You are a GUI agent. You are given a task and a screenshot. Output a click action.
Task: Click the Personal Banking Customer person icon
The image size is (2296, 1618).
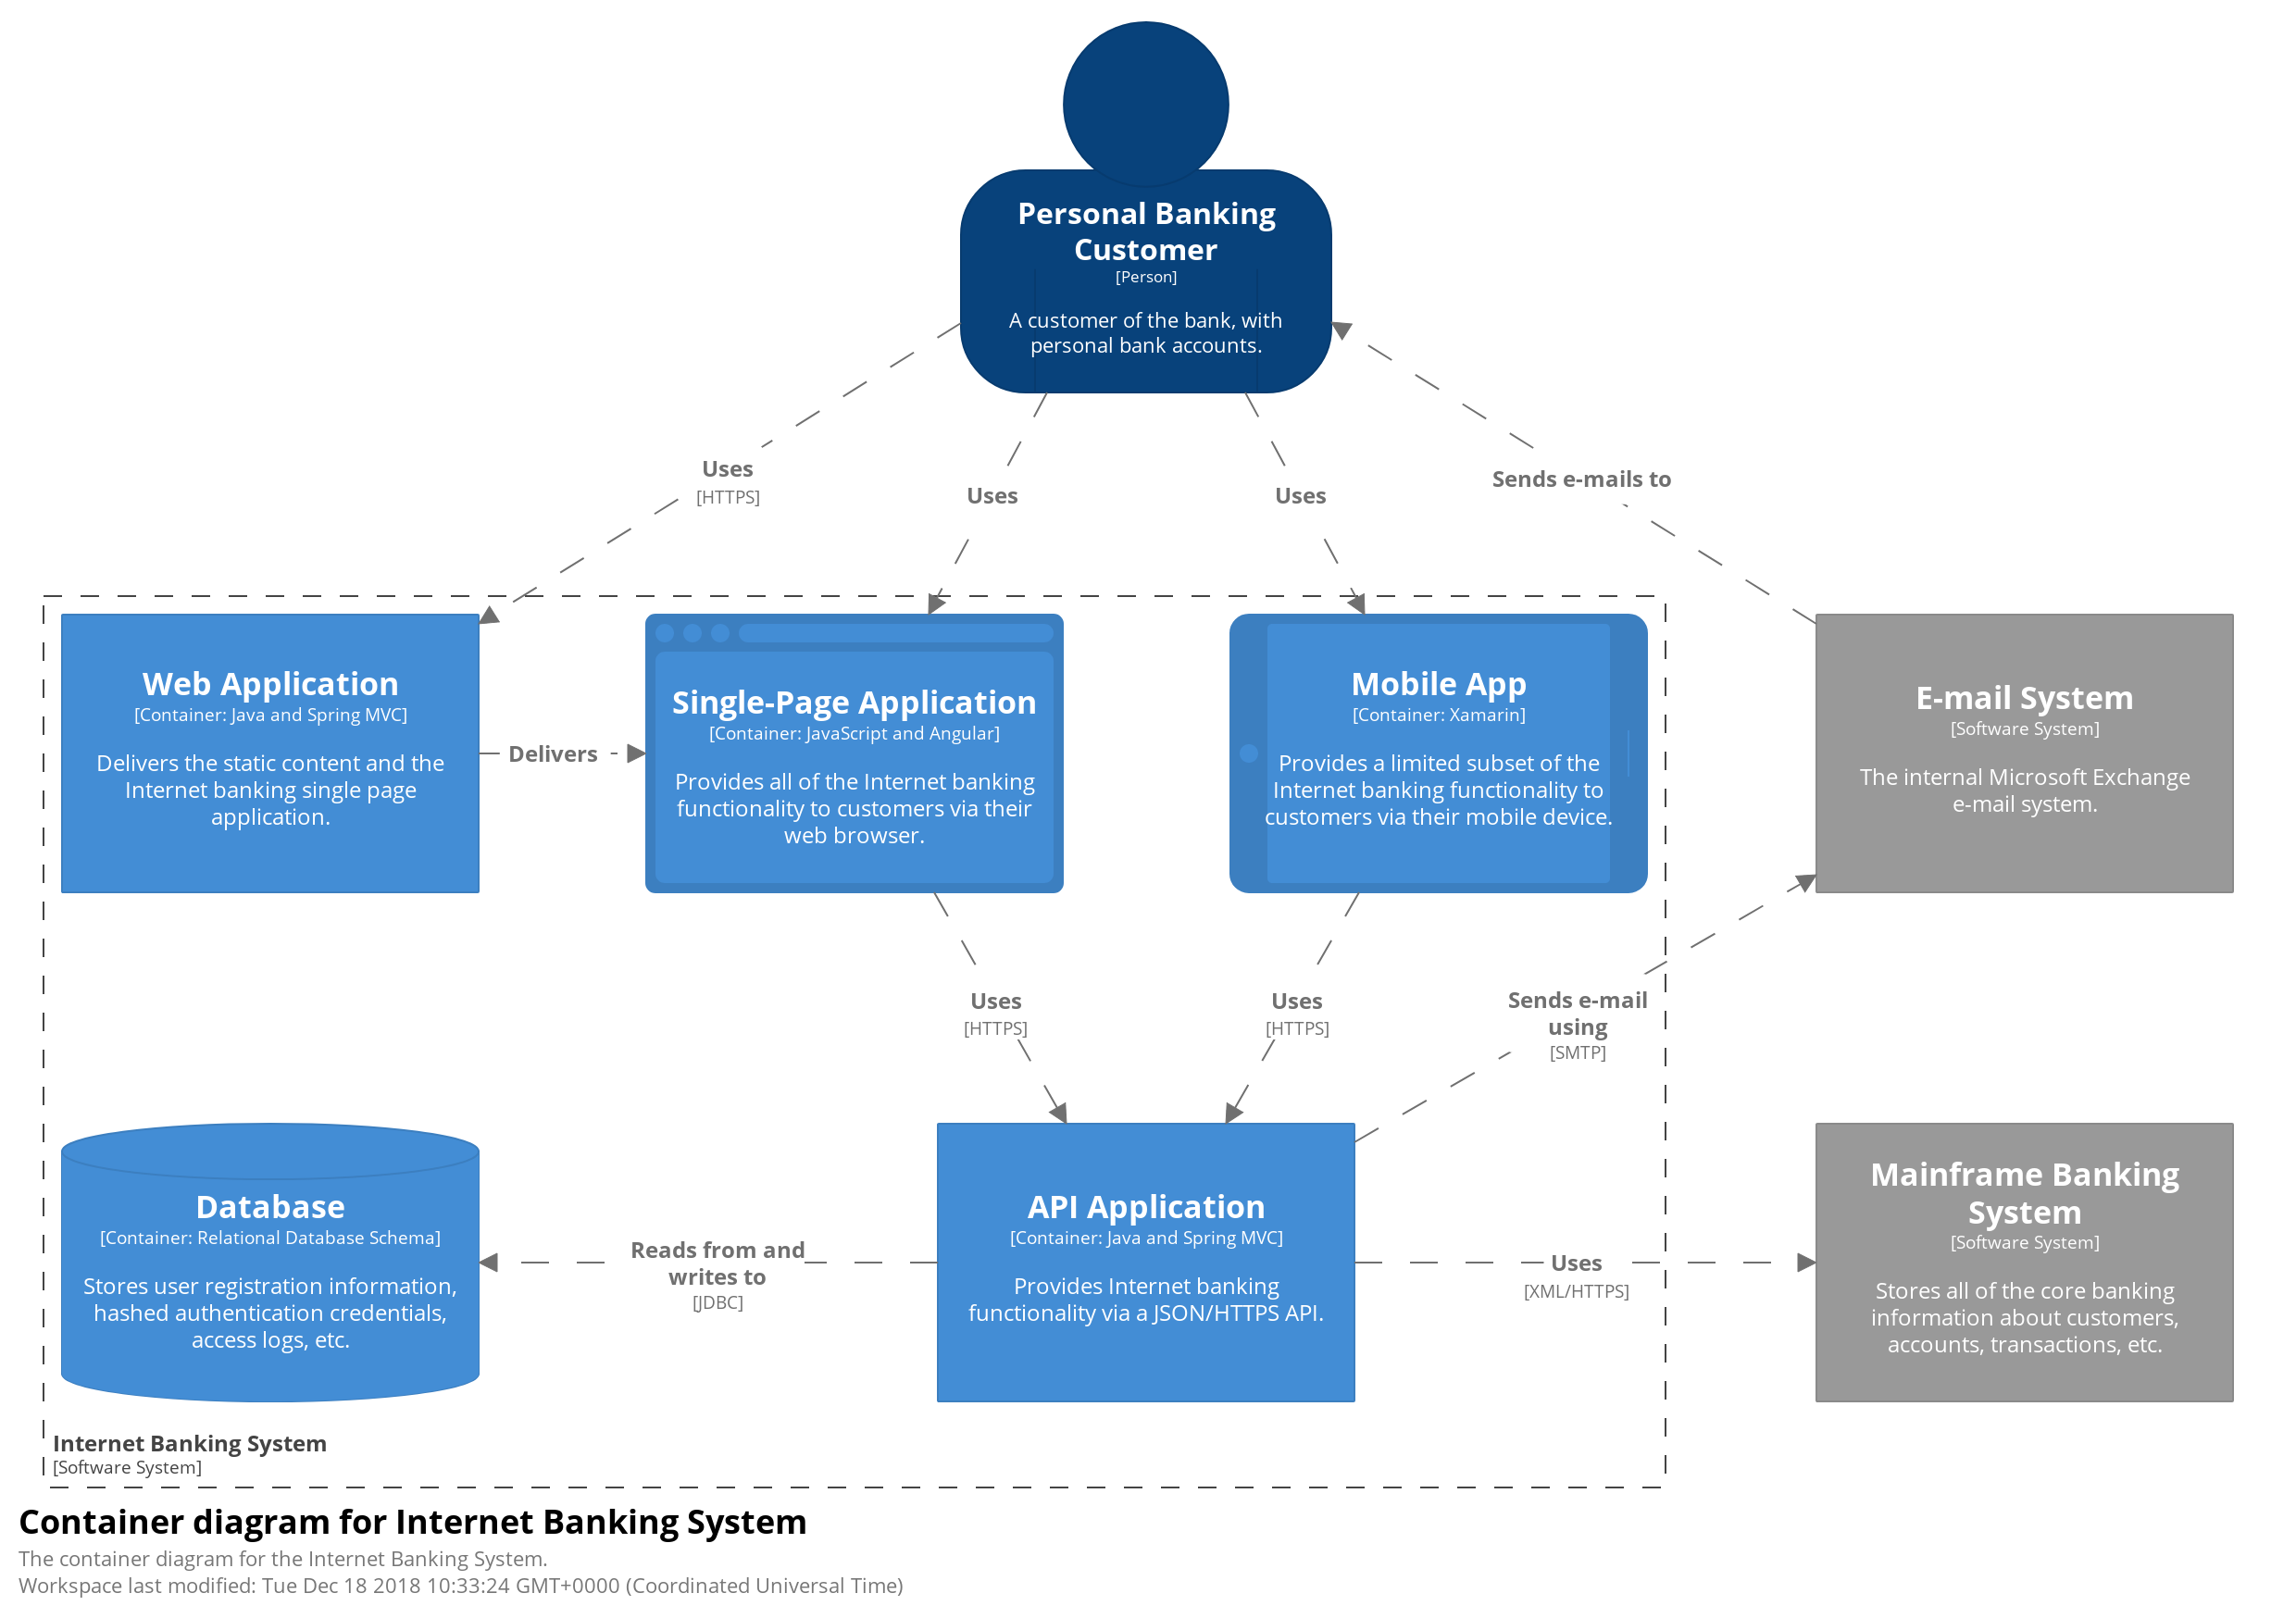[1147, 228]
